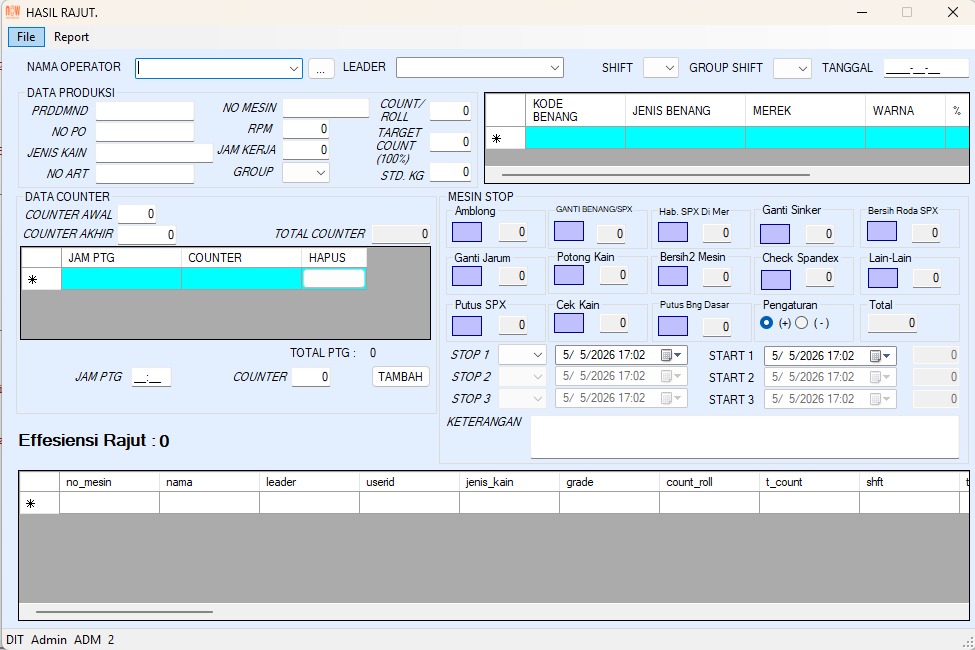
Task: Click the Amblong count field
Action: (x=514, y=232)
